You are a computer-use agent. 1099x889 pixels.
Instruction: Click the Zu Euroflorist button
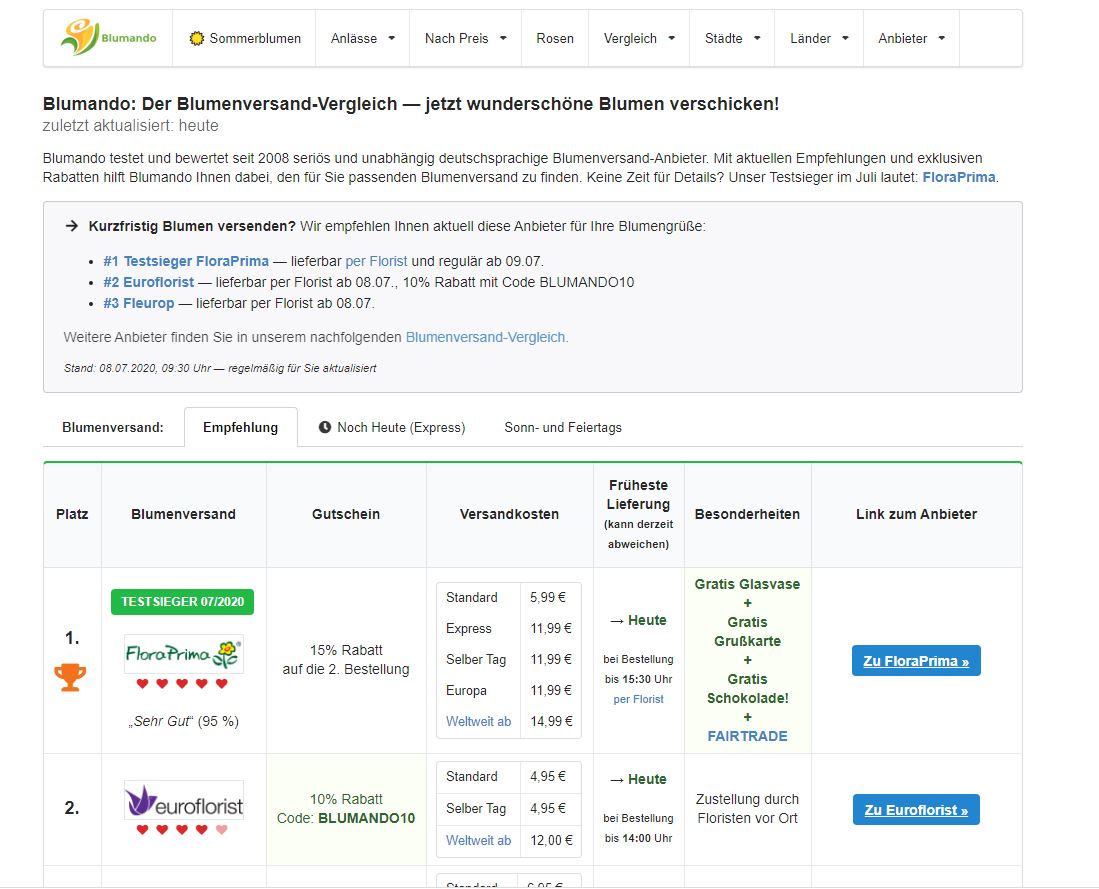pos(916,810)
